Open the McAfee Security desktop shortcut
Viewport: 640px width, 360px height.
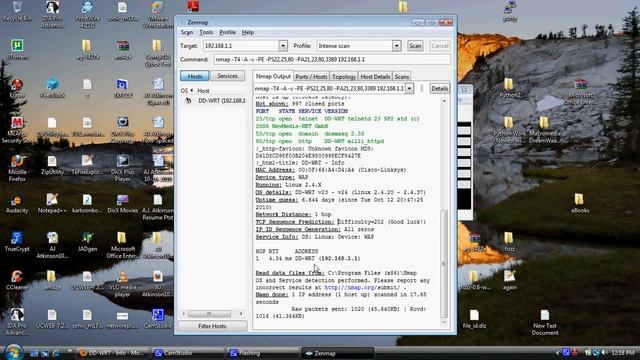point(17,130)
